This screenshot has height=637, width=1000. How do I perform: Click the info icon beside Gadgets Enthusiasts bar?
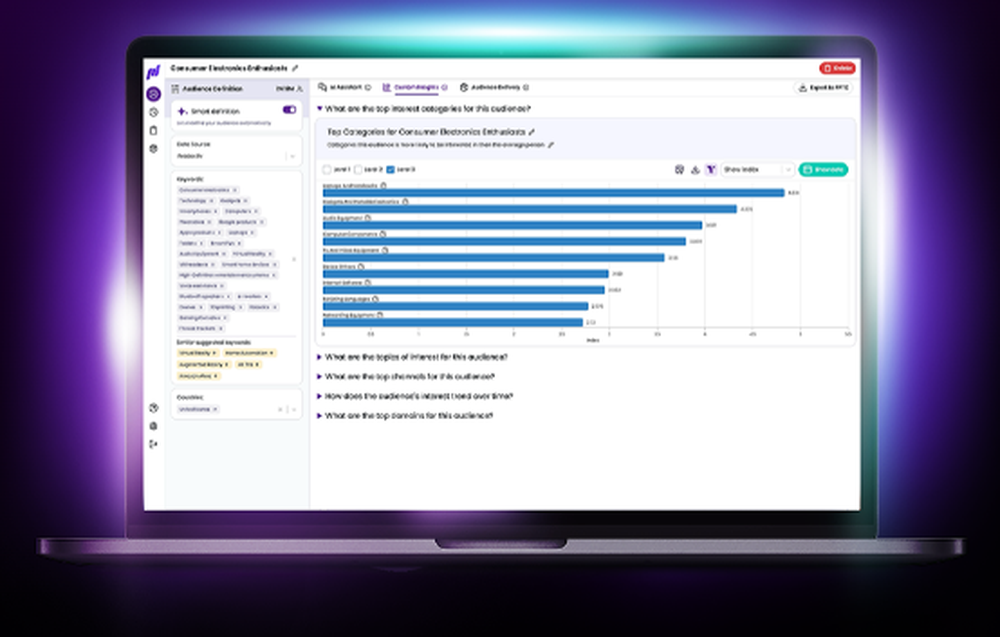384,185
